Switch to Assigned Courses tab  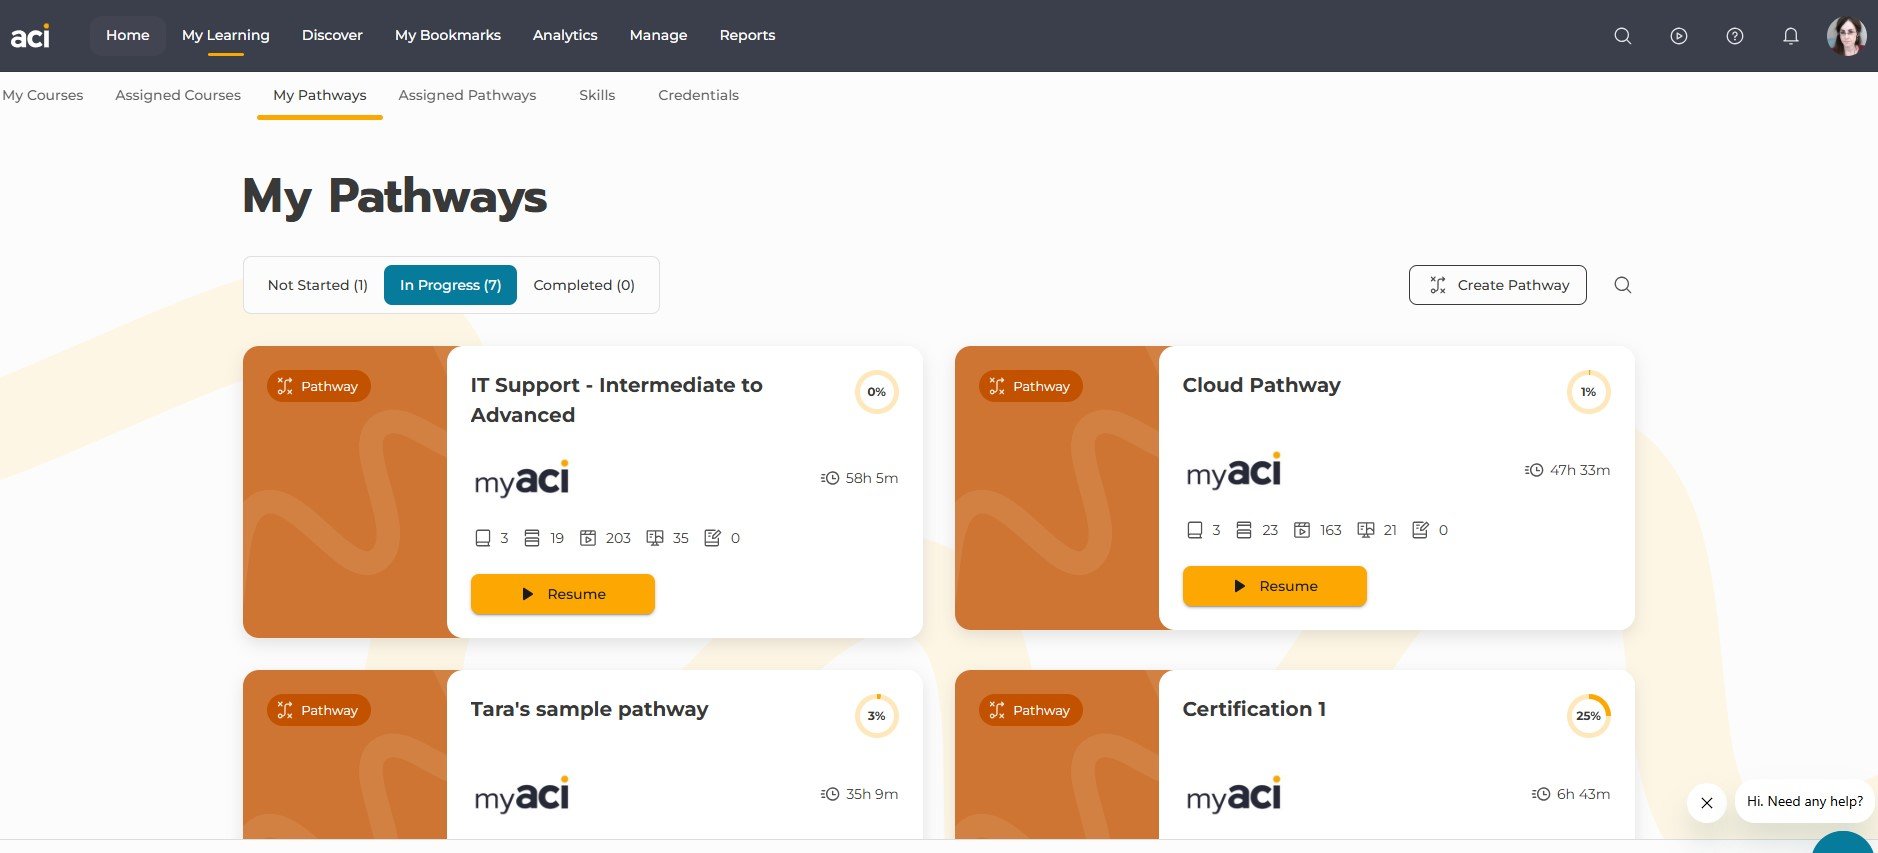(178, 95)
